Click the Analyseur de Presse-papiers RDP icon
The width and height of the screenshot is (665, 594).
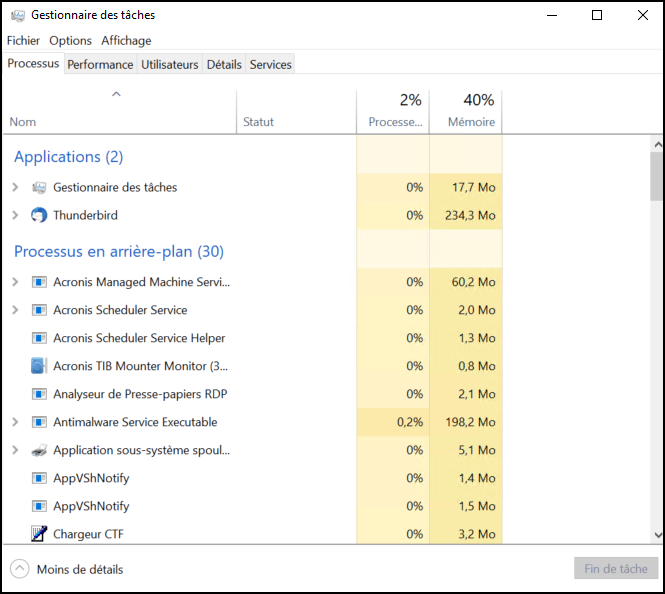point(39,394)
